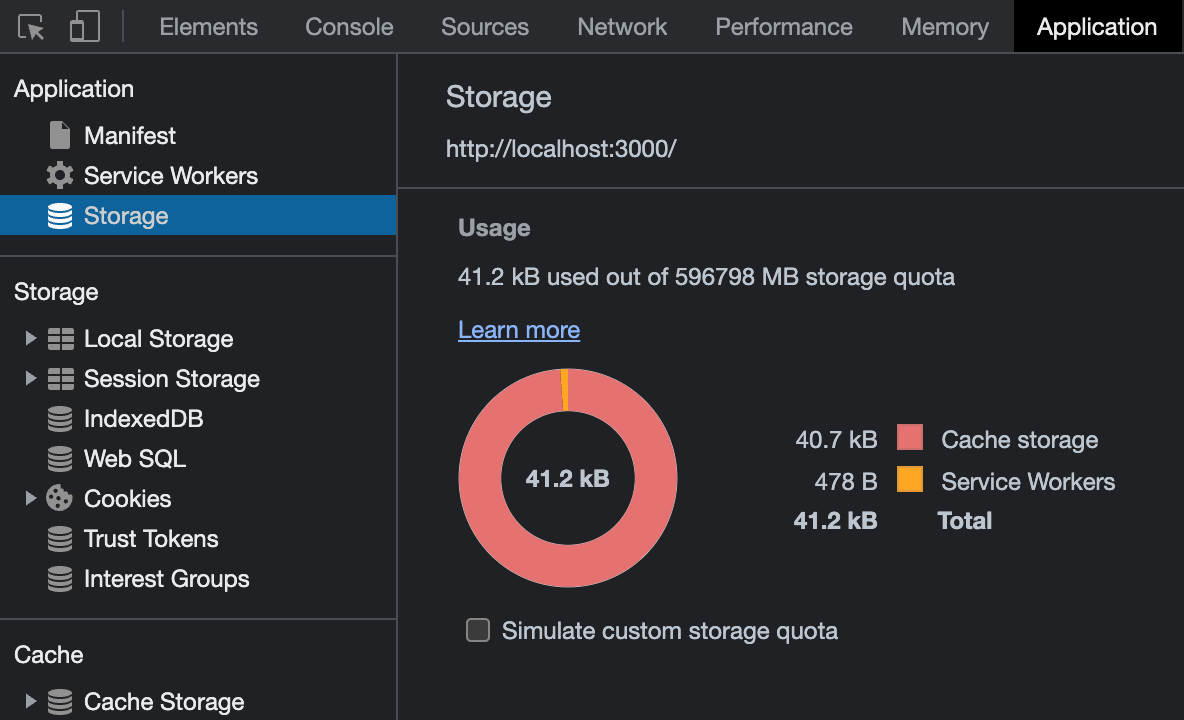The width and height of the screenshot is (1184, 720).
Task: Open the Memory panel
Action: 944,27
